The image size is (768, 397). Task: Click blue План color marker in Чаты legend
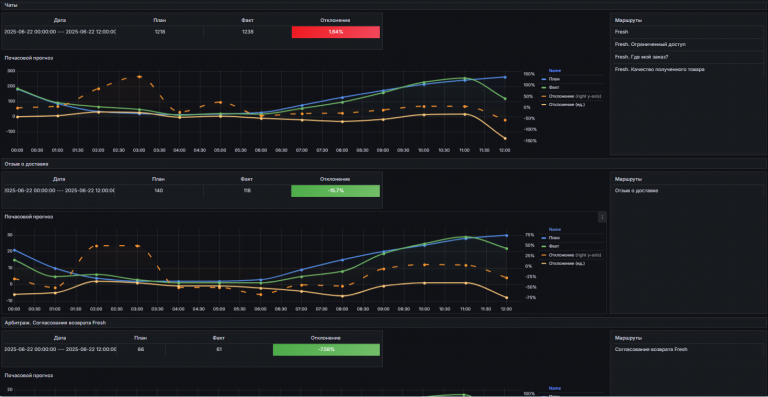(544, 79)
